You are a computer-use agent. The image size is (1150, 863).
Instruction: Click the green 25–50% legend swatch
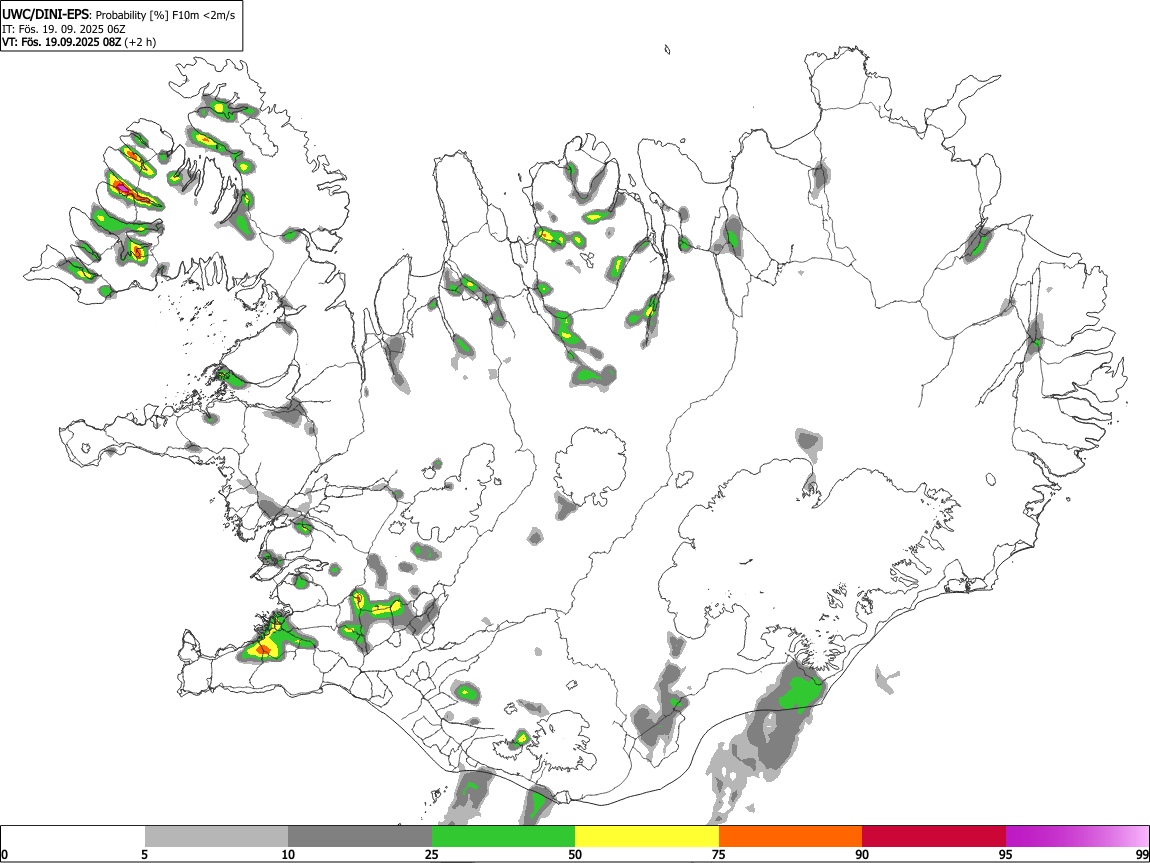click(503, 837)
